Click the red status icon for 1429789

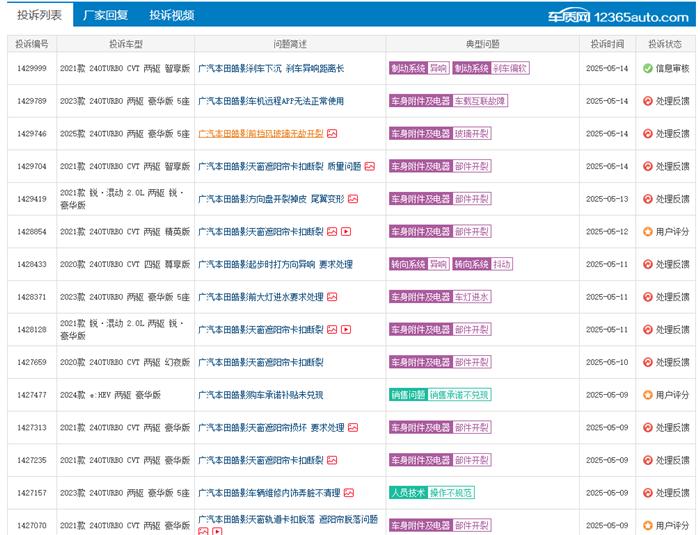point(648,101)
